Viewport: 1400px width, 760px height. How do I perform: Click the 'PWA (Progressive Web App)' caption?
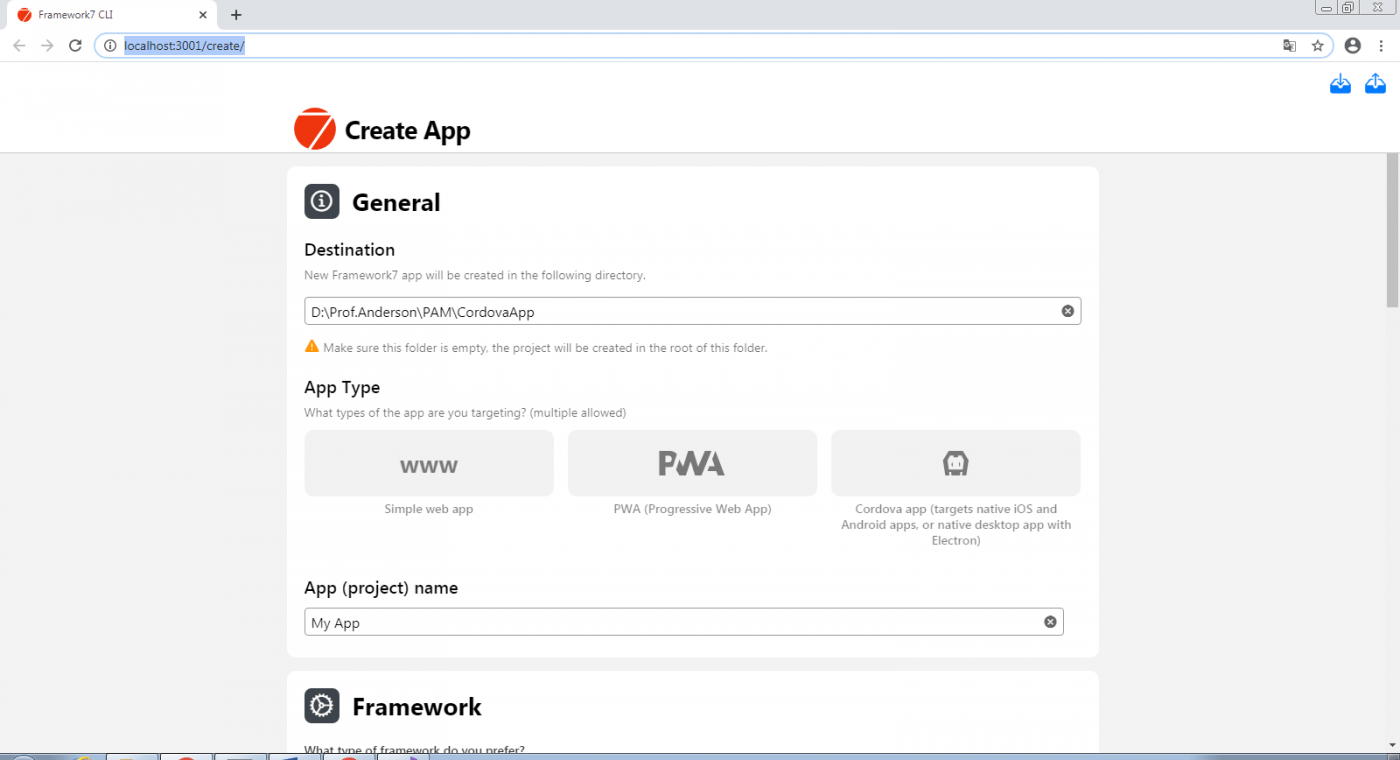click(692, 509)
